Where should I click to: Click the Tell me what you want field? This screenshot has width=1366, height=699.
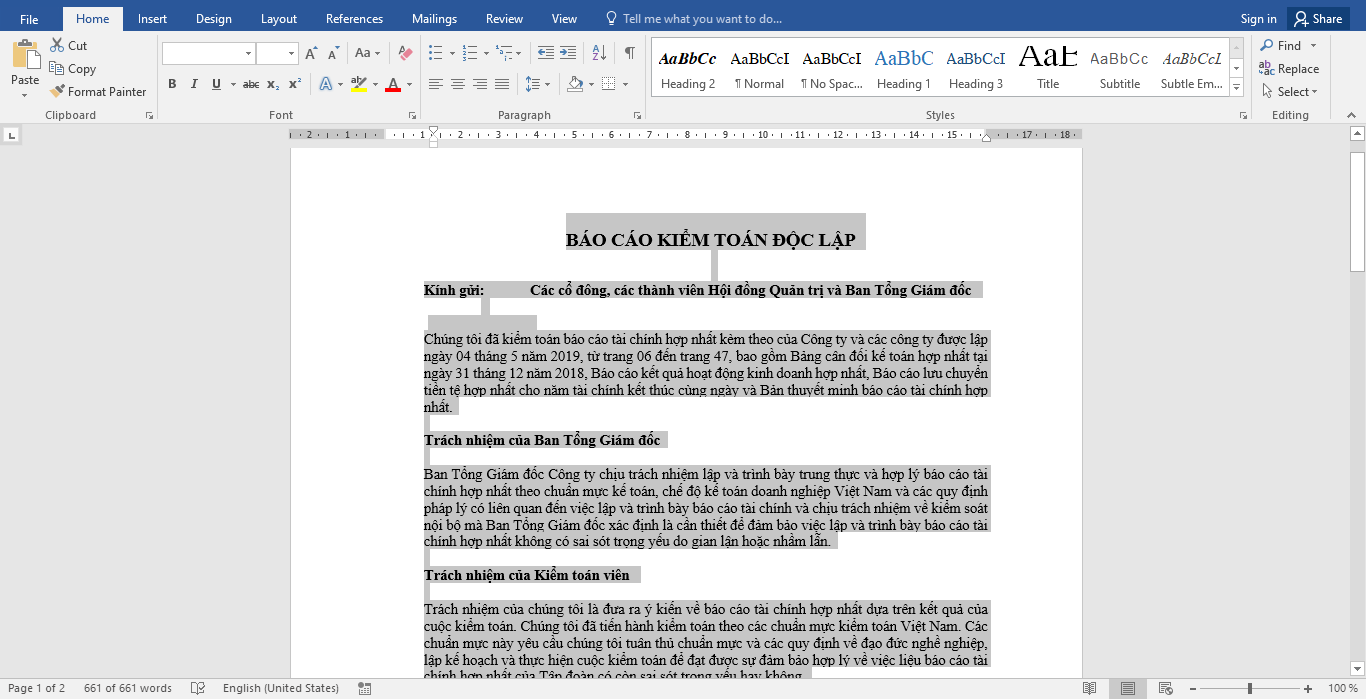(x=694, y=18)
